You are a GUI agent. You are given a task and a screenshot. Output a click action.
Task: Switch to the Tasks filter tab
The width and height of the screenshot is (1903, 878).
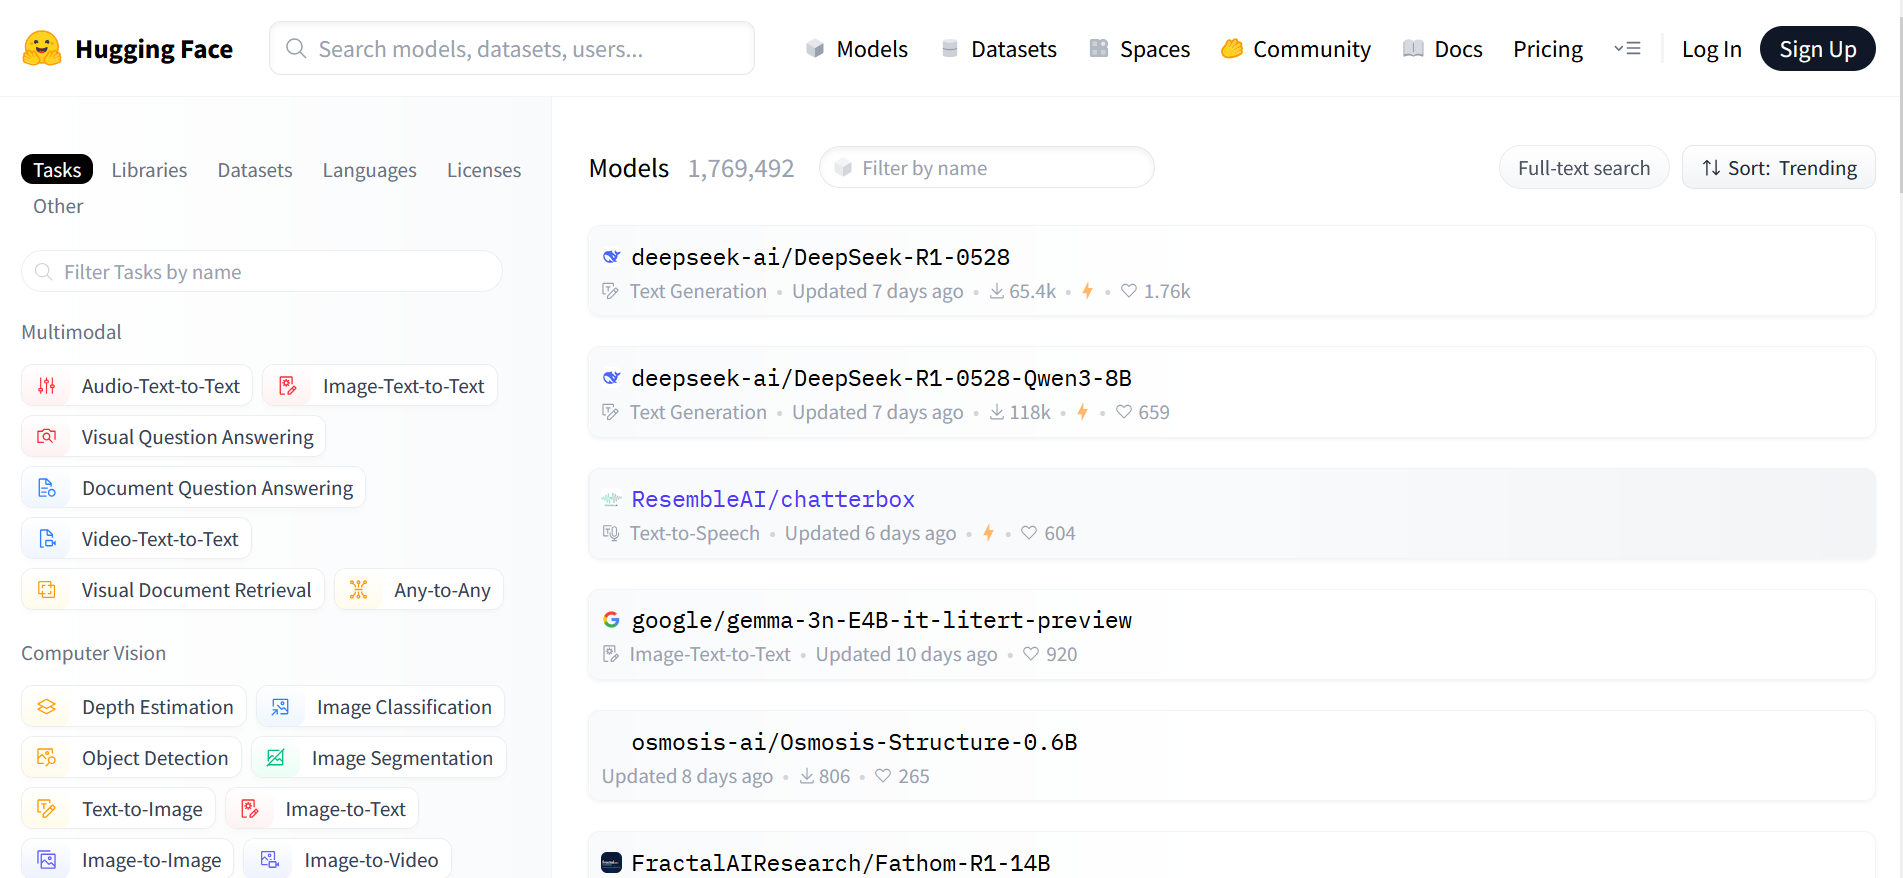click(57, 170)
